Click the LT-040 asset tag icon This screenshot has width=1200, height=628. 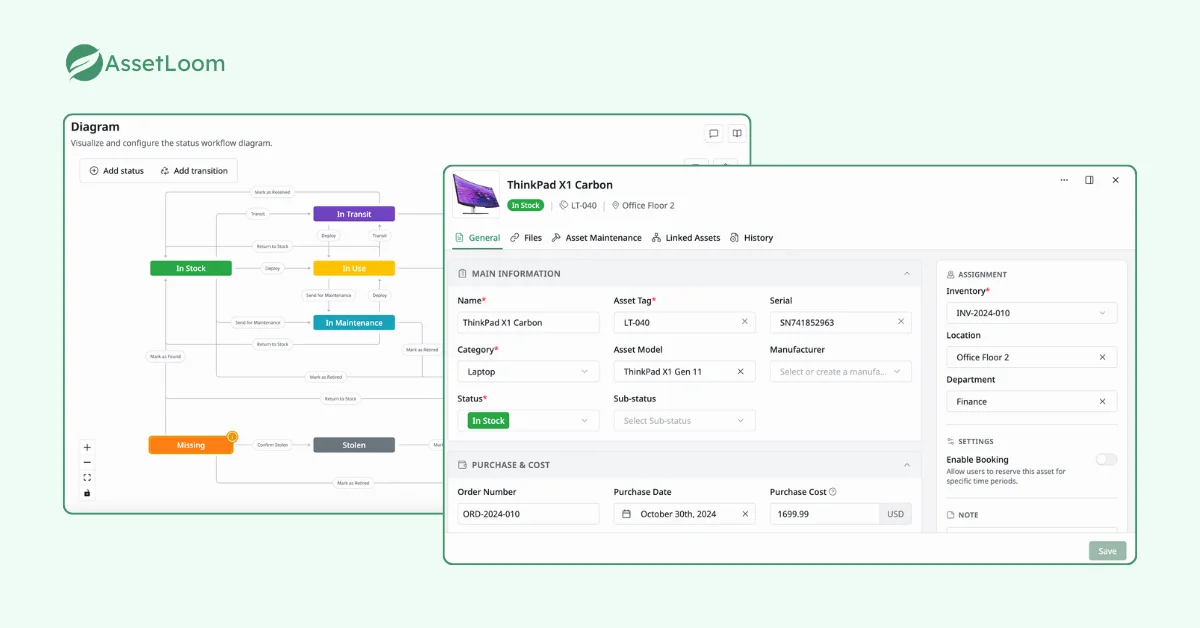tap(564, 205)
